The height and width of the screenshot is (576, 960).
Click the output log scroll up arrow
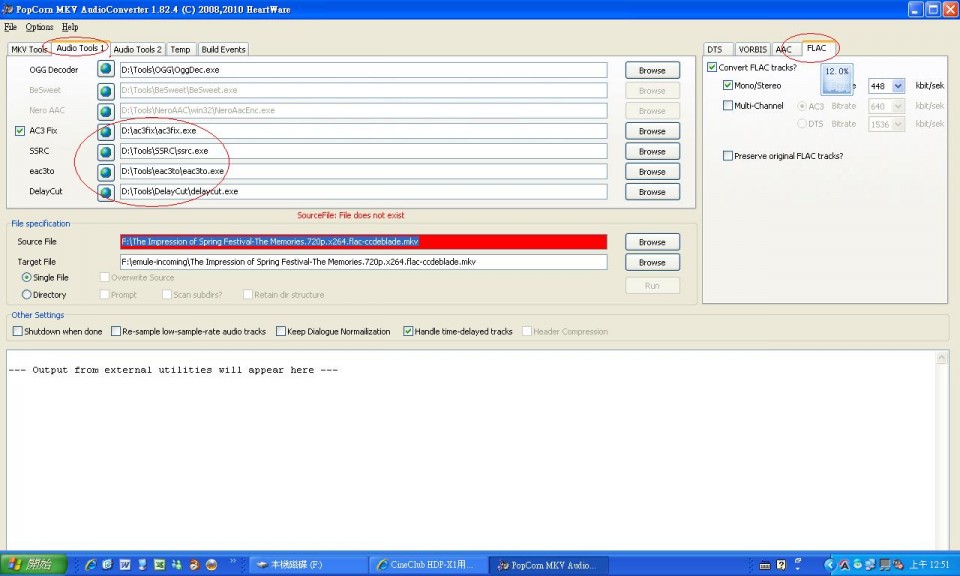click(x=942, y=359)
